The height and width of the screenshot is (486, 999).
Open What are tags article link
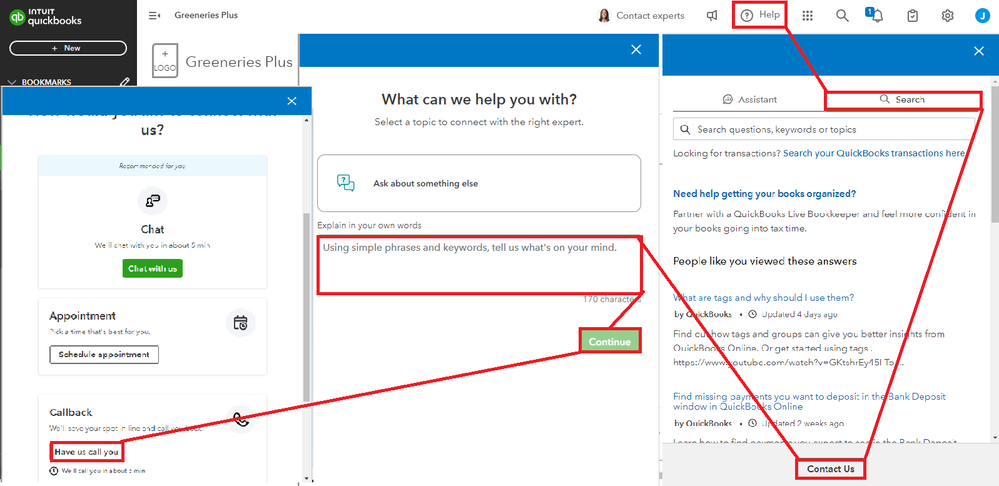point(763,297)
